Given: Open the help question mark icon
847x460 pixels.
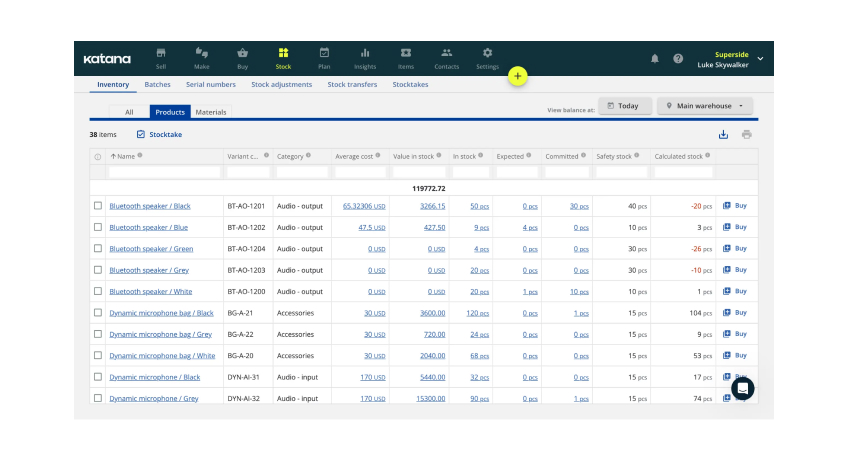Looking at the screenshot, I should [x=678, y=59].
